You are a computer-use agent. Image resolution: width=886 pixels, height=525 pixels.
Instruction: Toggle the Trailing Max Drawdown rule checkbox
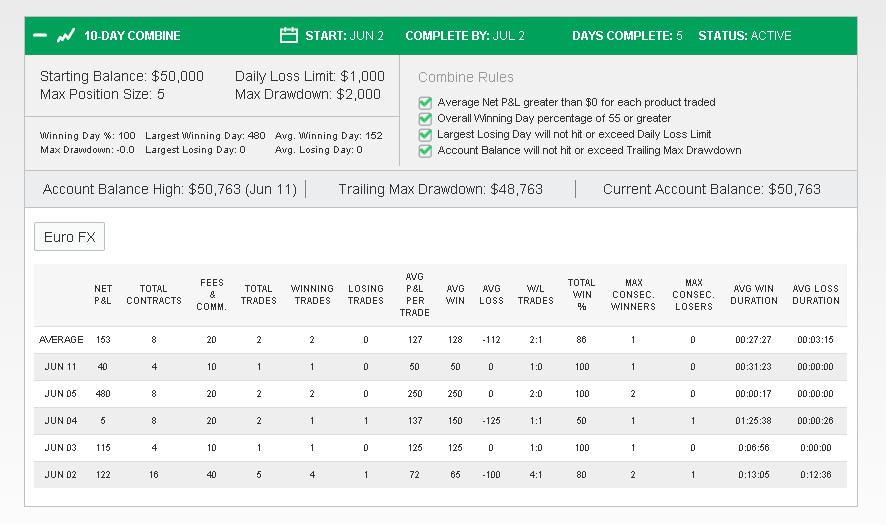(425, 151)
